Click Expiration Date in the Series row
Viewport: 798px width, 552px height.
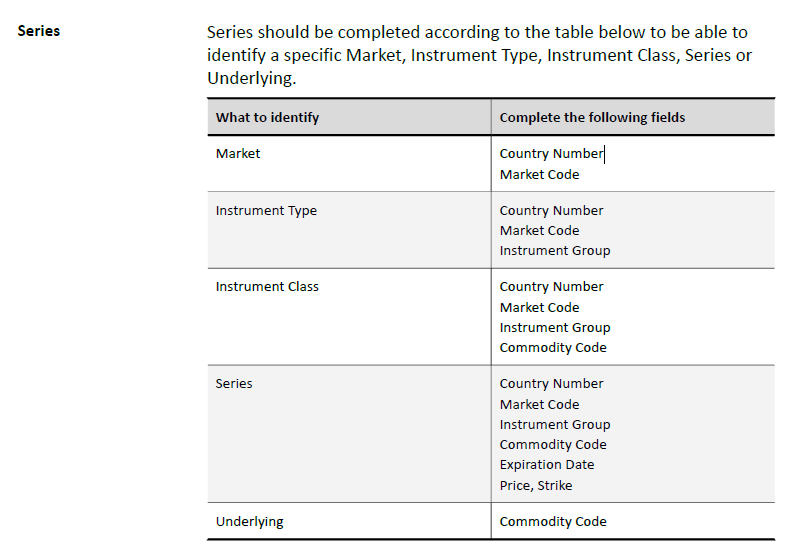tap(547, 464)
